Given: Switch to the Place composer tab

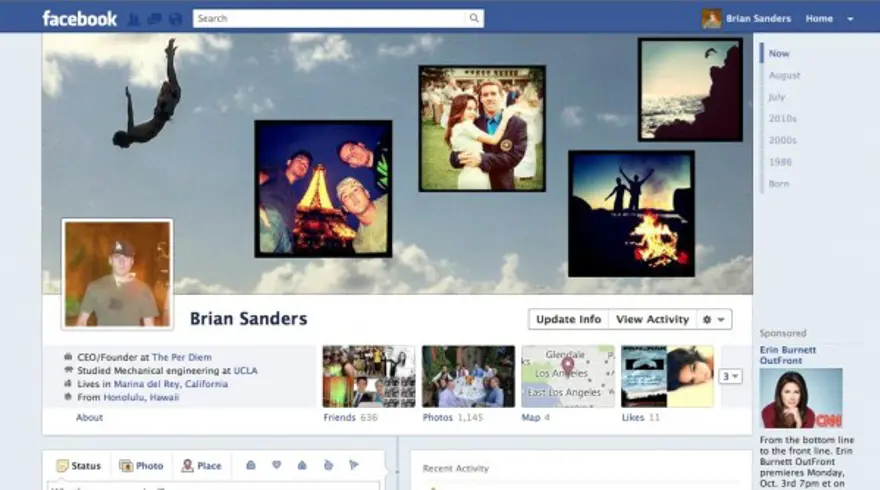Looking at the screenshot, I should [x=201, y=466].
